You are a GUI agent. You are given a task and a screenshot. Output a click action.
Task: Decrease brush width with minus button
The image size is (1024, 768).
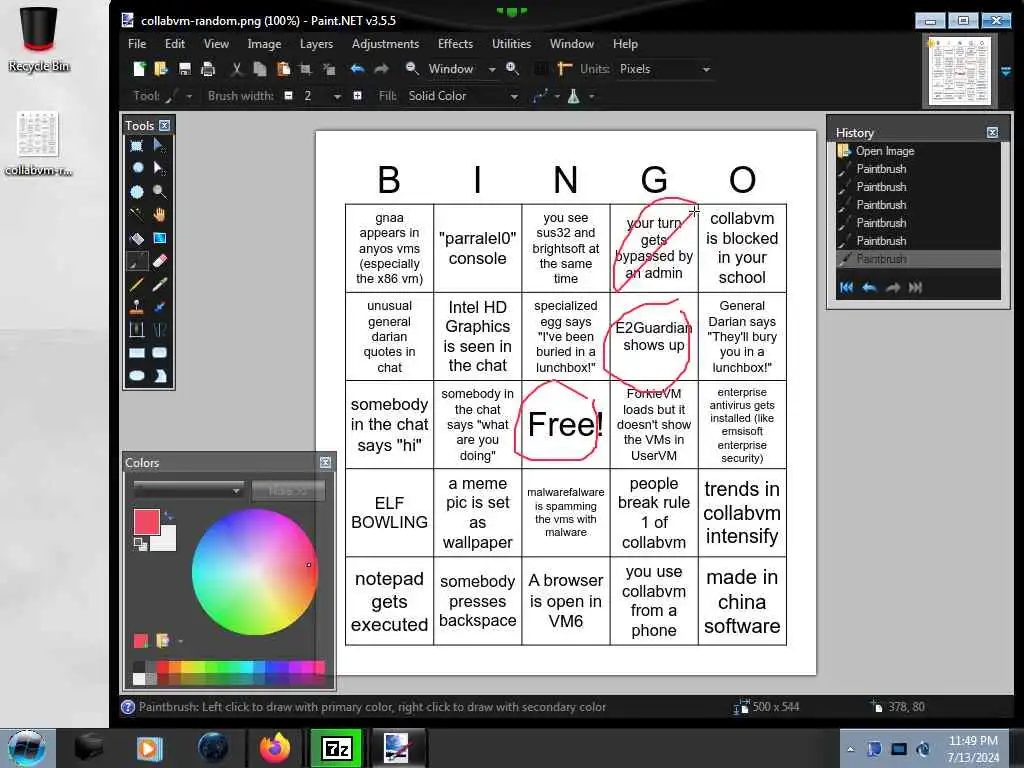click(x=289, y=96)
